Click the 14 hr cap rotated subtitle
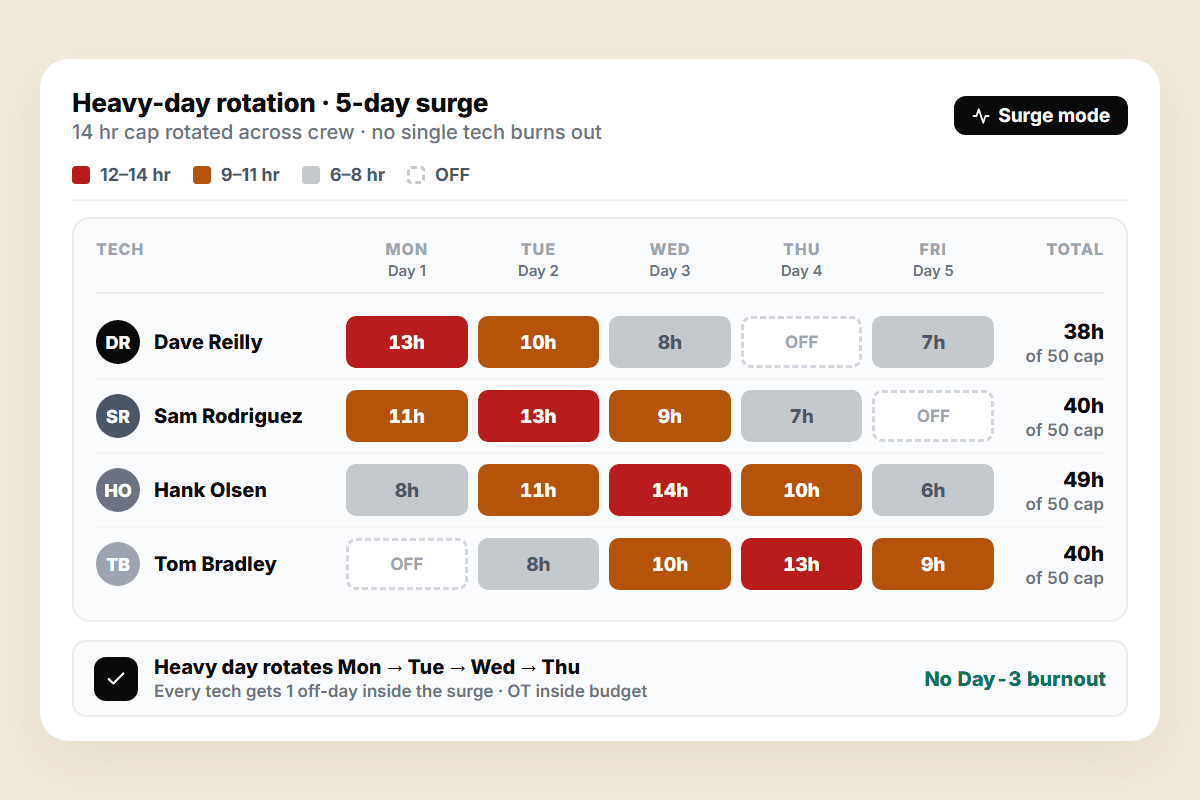The height and width of the screenshot is (800, 1200). tap(337, 132)
